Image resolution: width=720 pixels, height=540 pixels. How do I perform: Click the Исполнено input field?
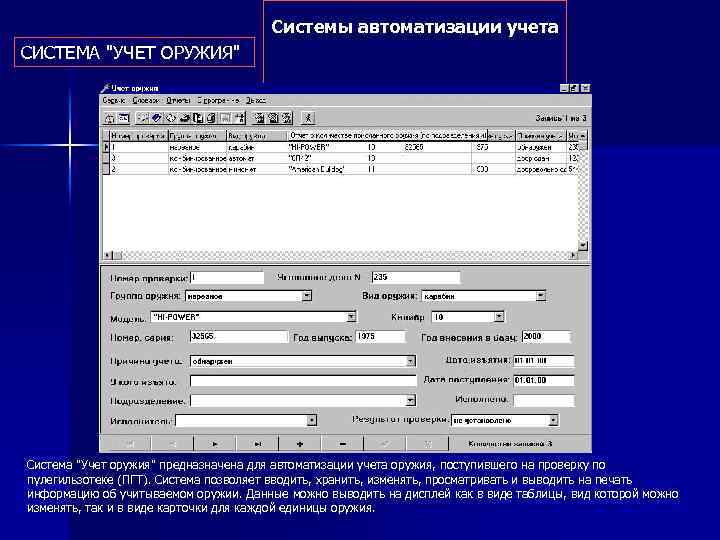pyautogui.click(x=543, y=400)
